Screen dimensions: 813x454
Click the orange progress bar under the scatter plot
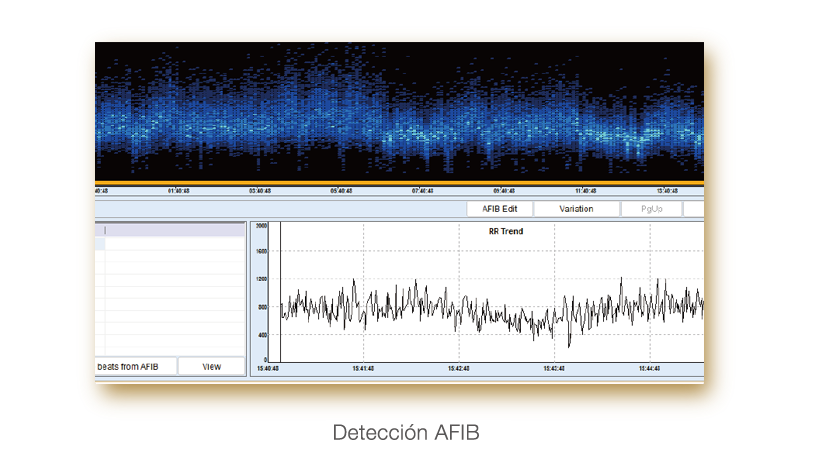coord(399,183)
